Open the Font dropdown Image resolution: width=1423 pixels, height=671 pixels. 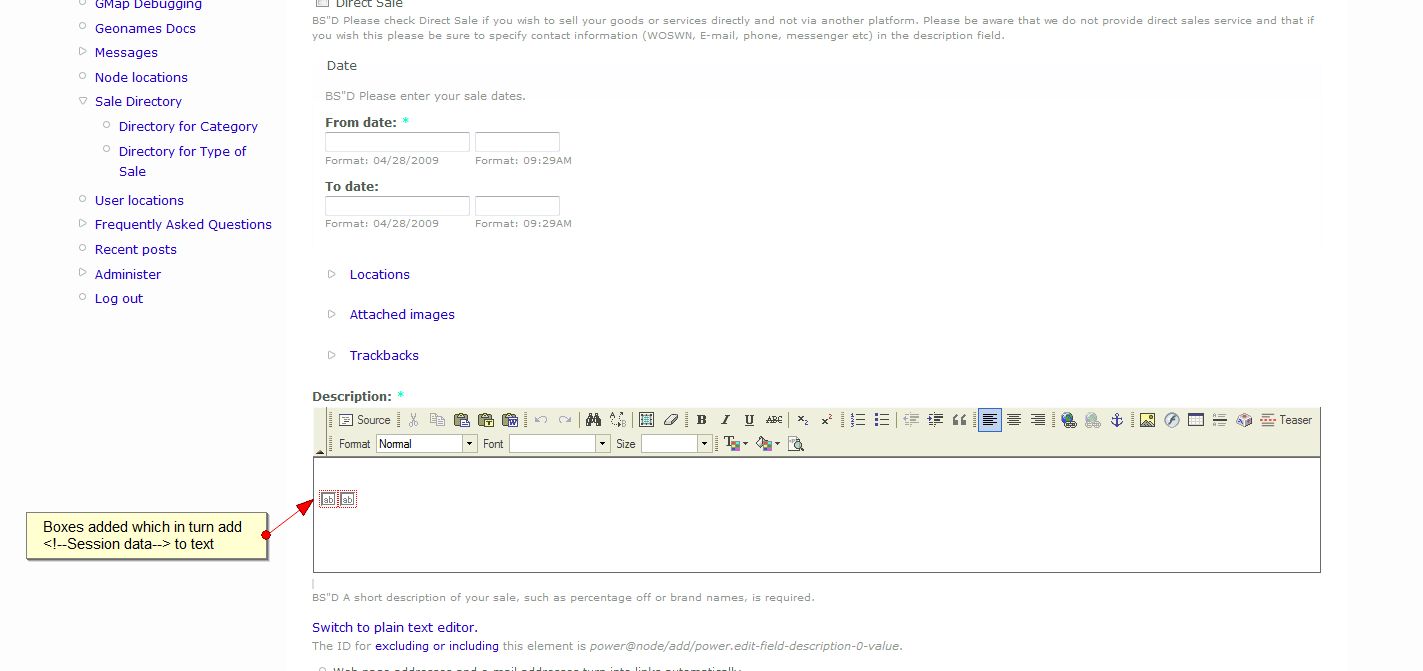tap(559, 444)
